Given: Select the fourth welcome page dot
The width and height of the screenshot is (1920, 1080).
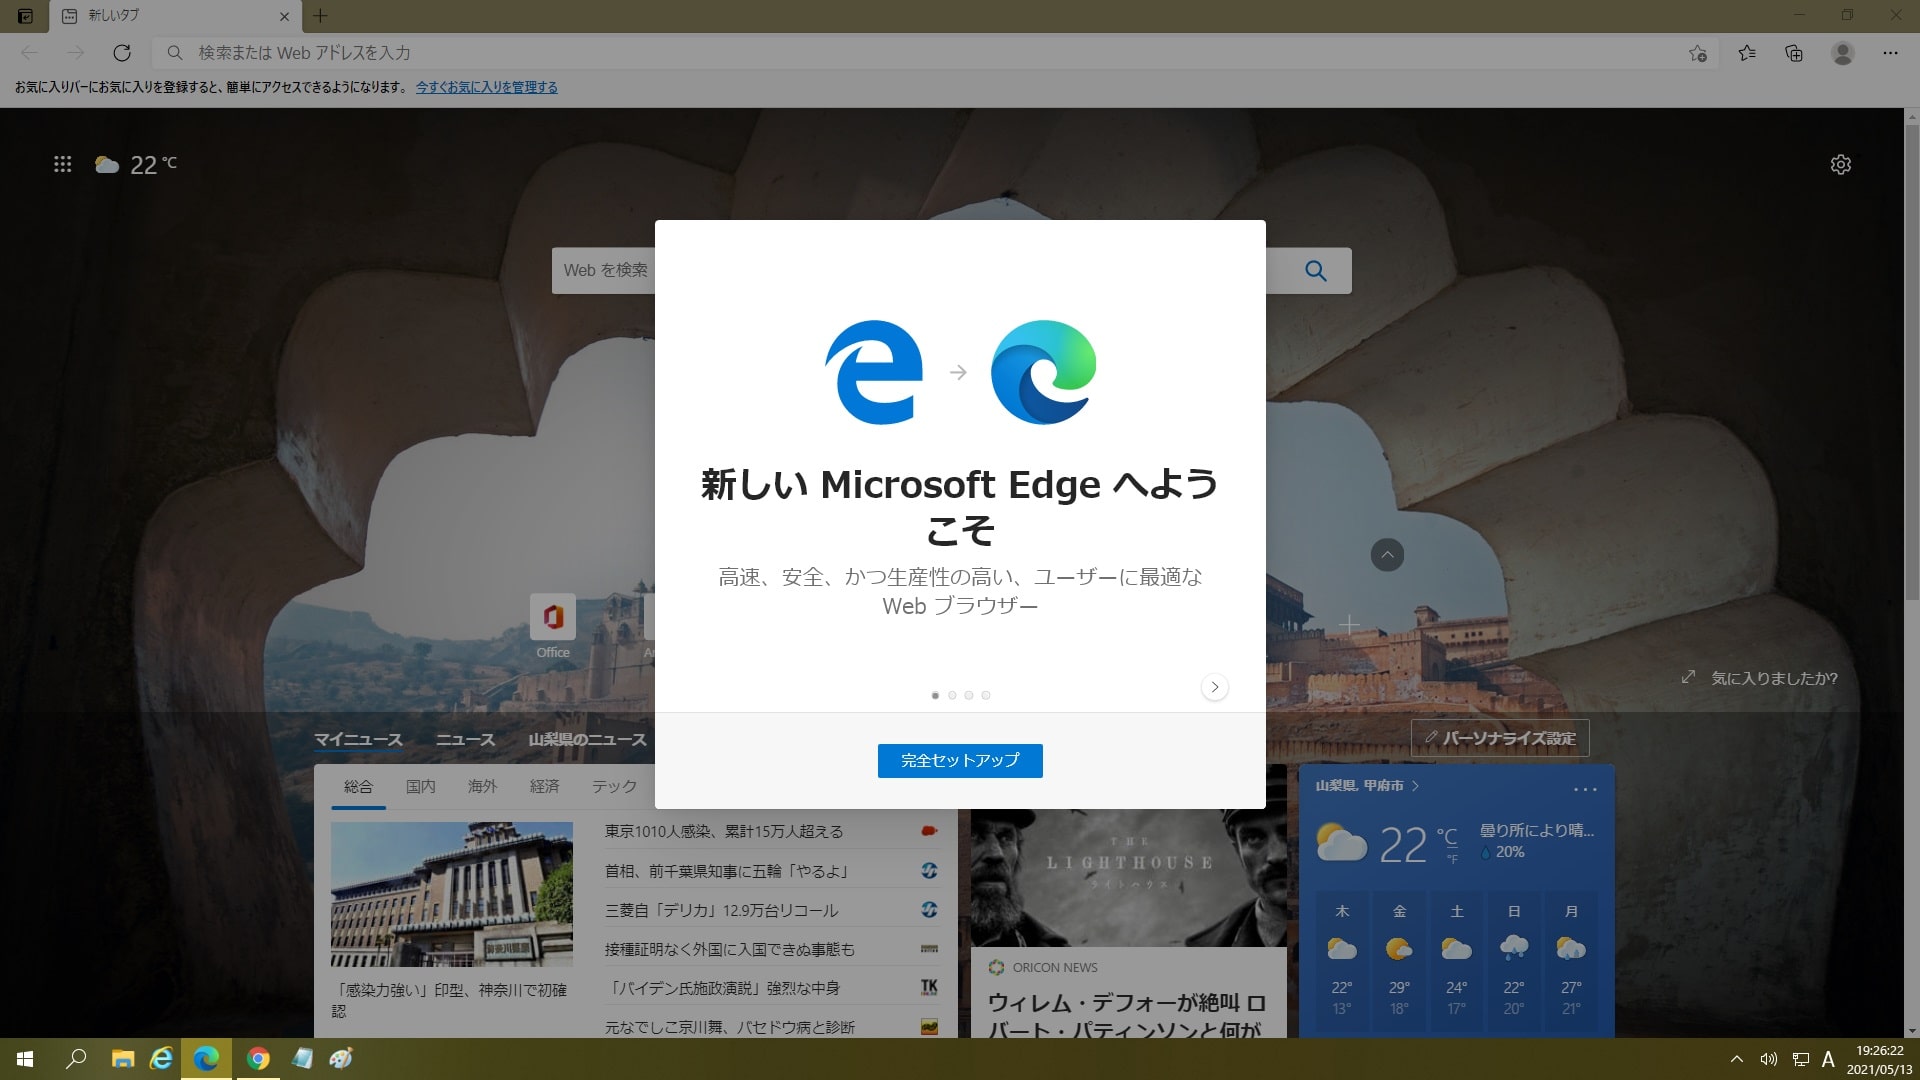Looking at the screenshot, I should coord(985,695).
